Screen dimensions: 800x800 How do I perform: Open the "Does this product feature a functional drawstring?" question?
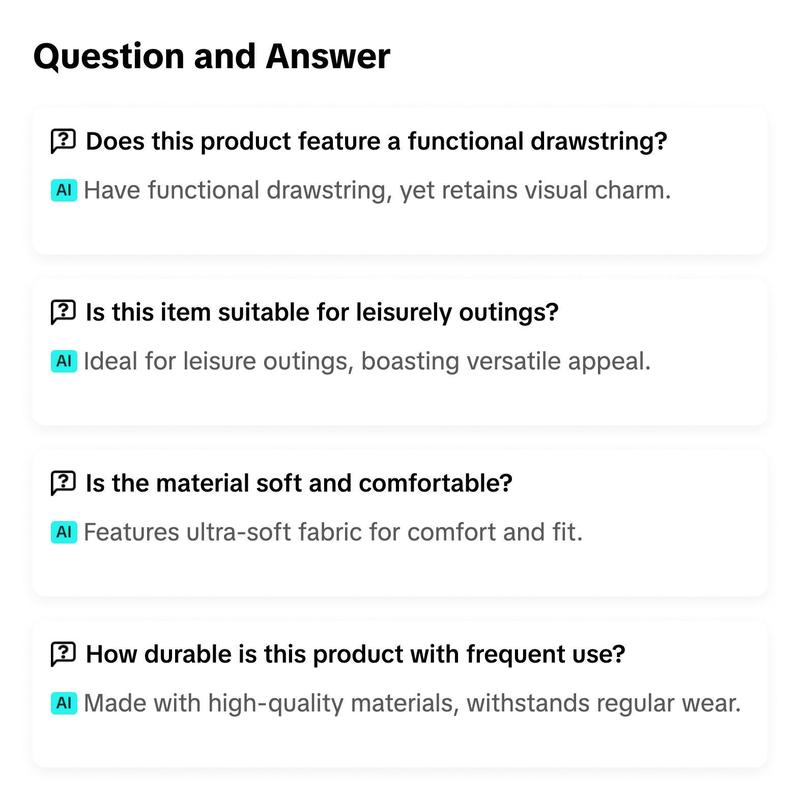click(x=376, y=141)
